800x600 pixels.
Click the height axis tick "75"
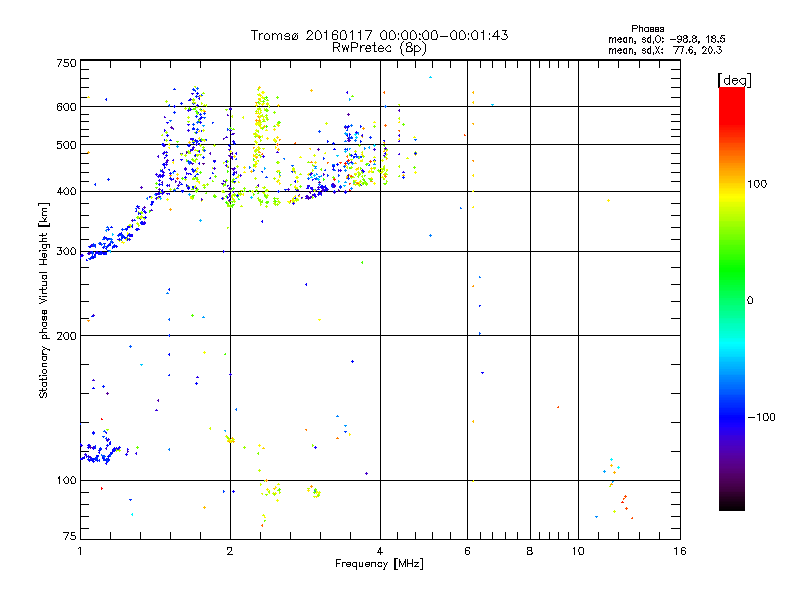click(70, 536)
